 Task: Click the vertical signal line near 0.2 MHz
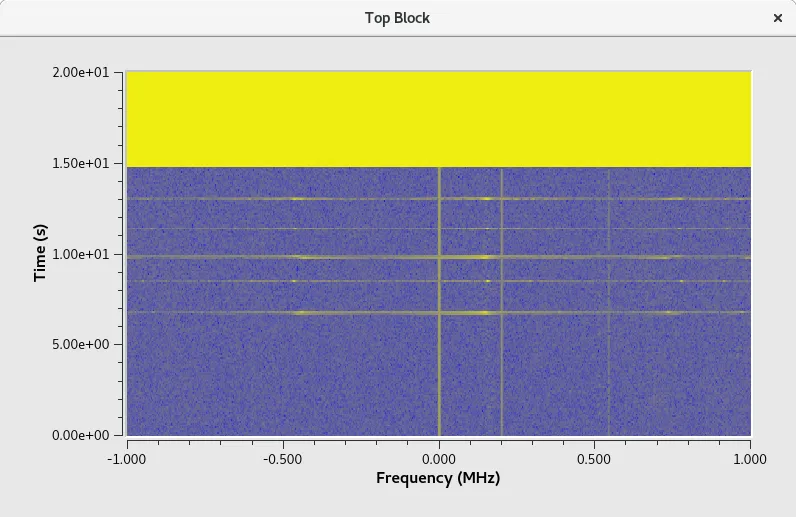502,301
